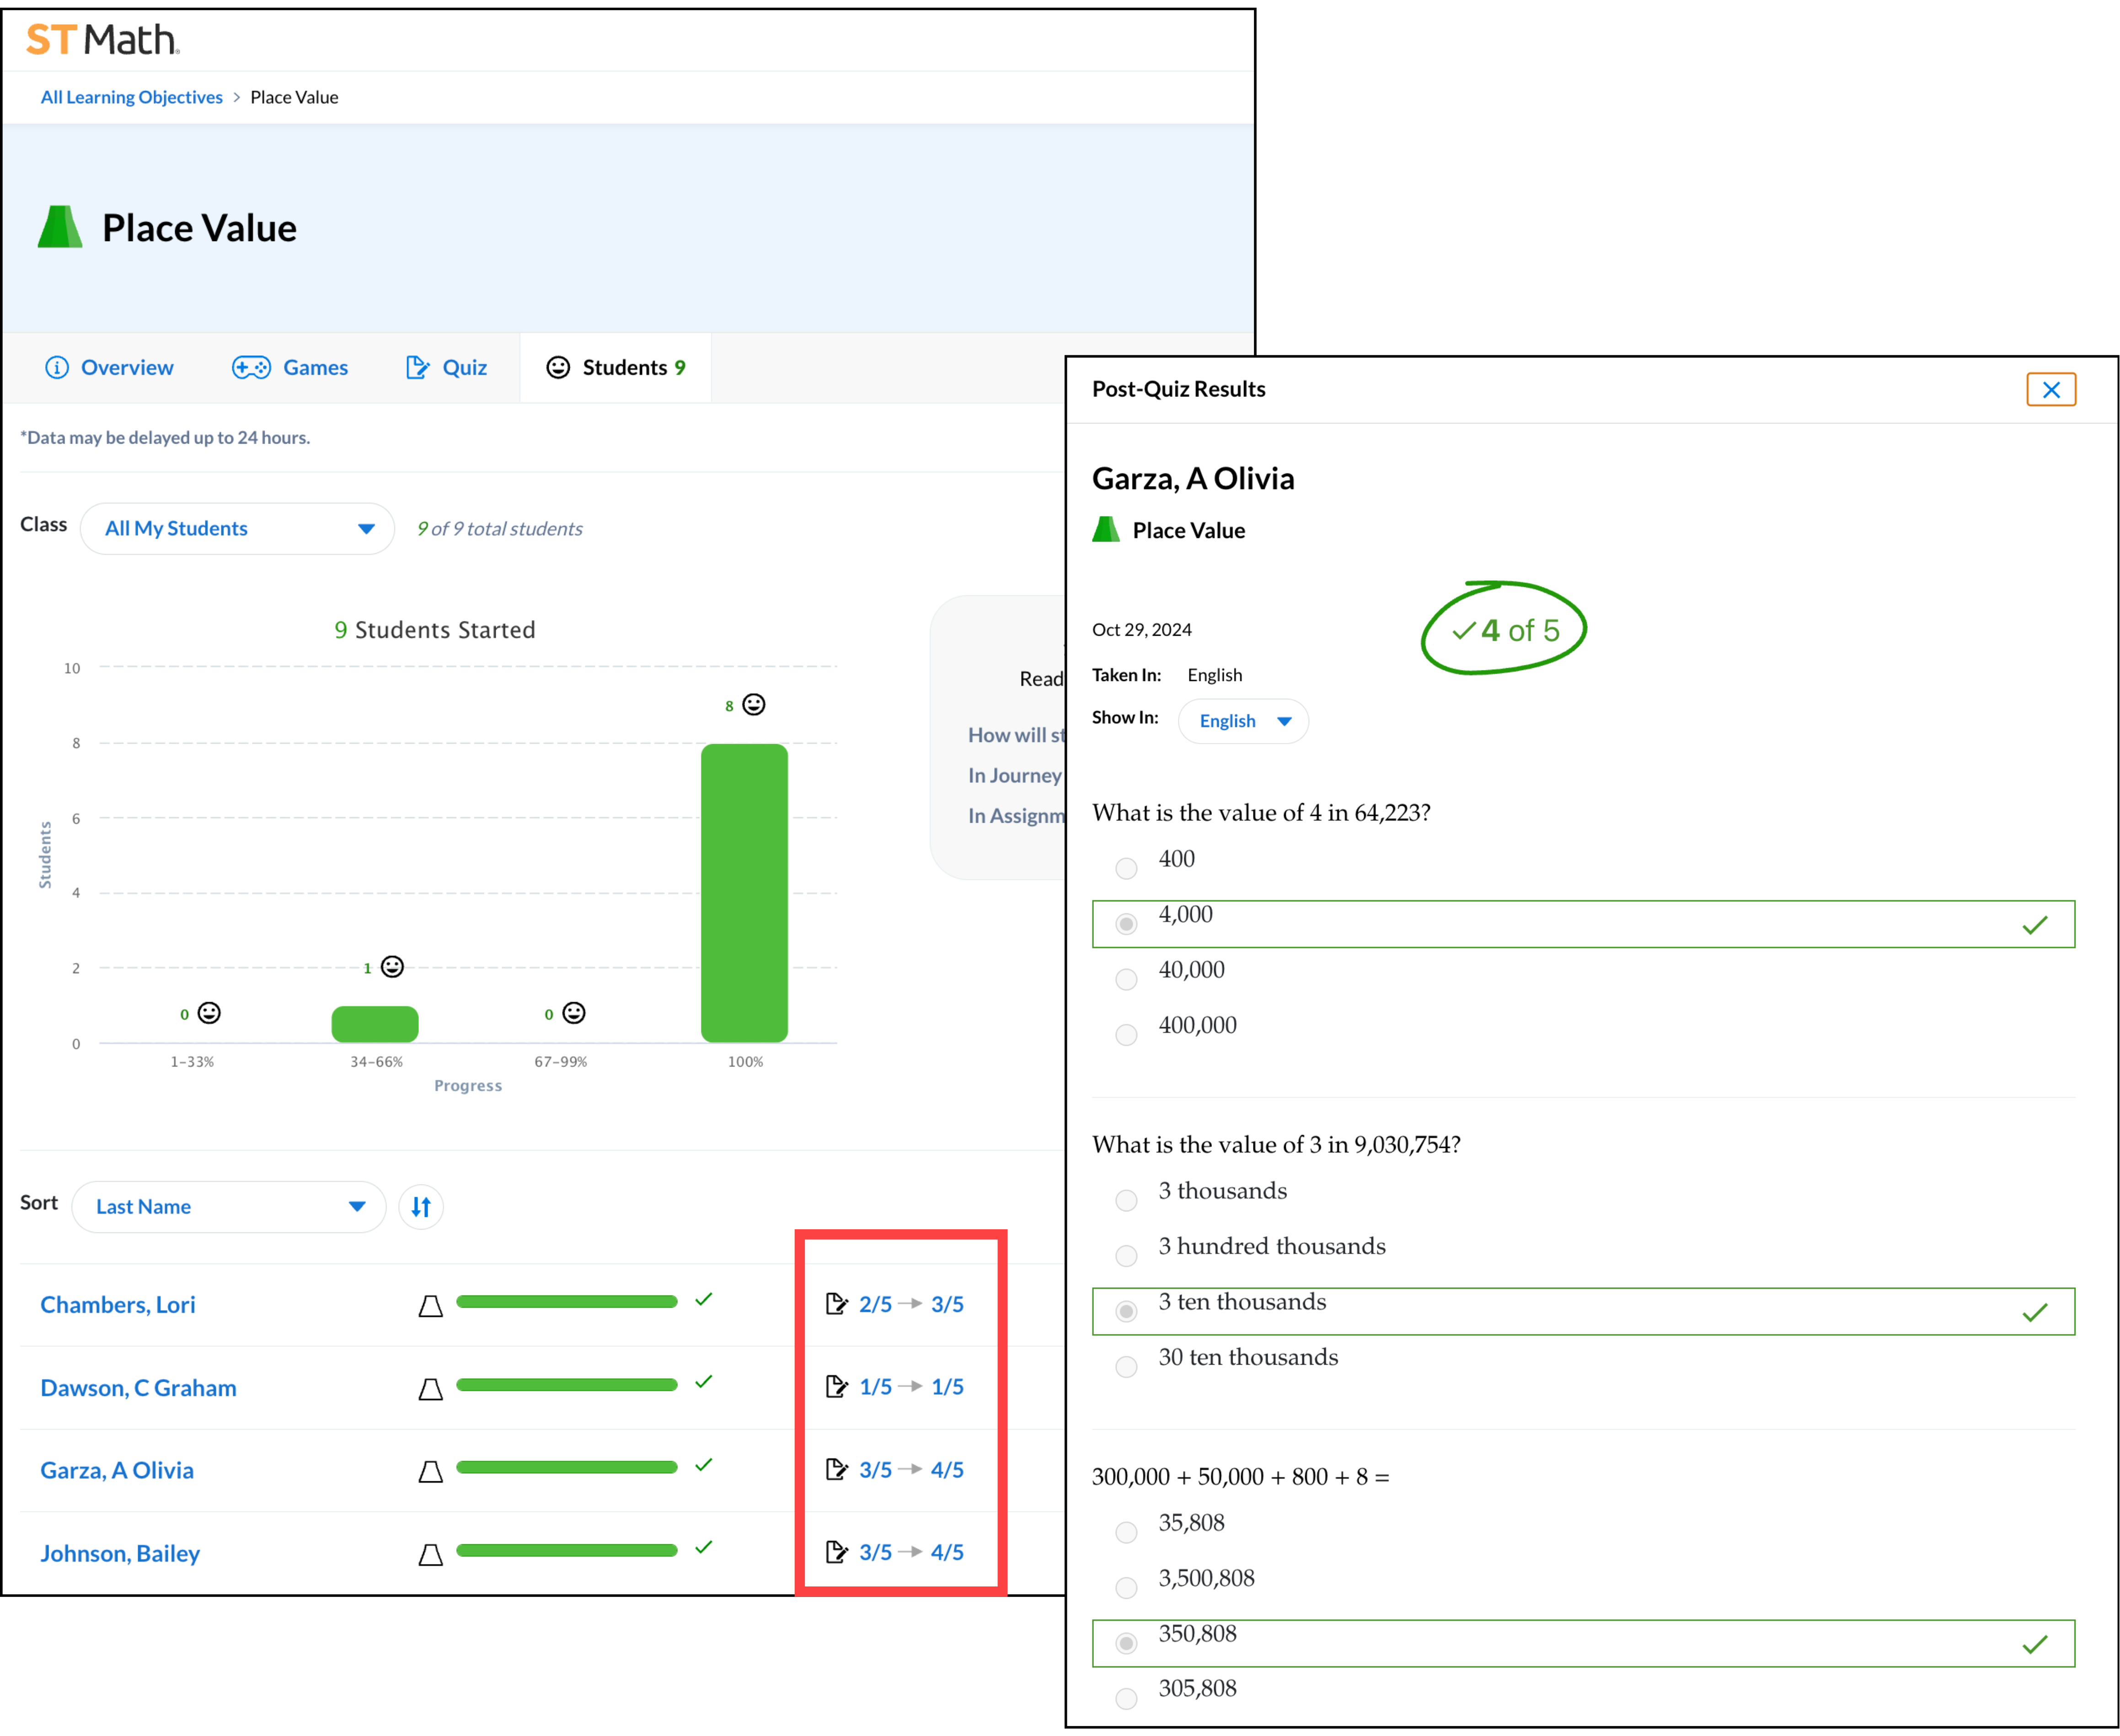Click Johnson, Bailey green progress bar
Screen dimensions: 2120x1736
point(567,1550)
